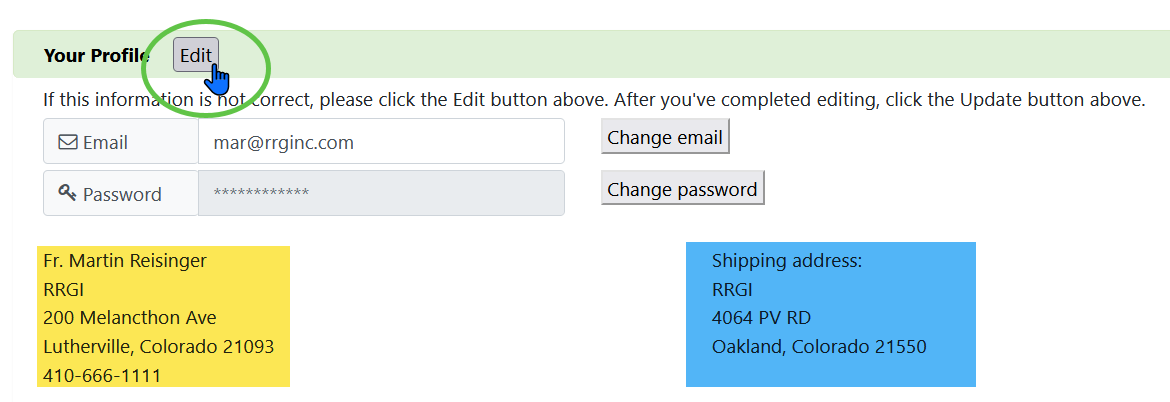The width and height of the screenshot is (1170, 402).
Task: Click the 4064 PV RD shipping line
Action: pos(761,318)
